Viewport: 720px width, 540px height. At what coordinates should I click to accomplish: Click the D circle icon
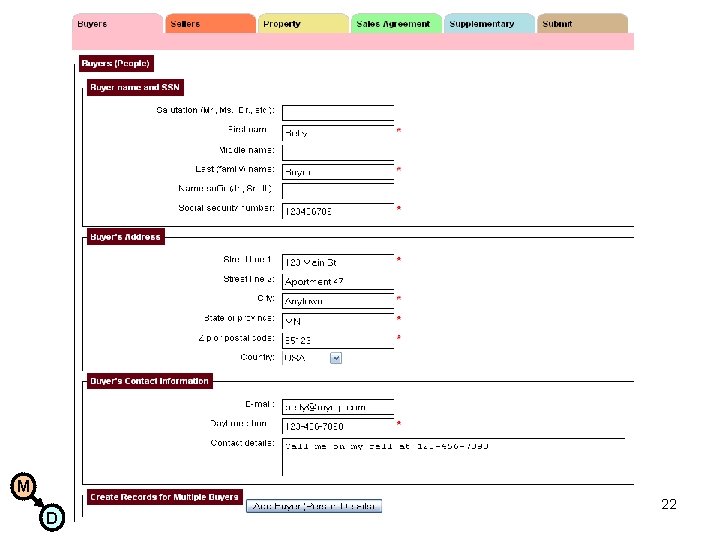52,518
